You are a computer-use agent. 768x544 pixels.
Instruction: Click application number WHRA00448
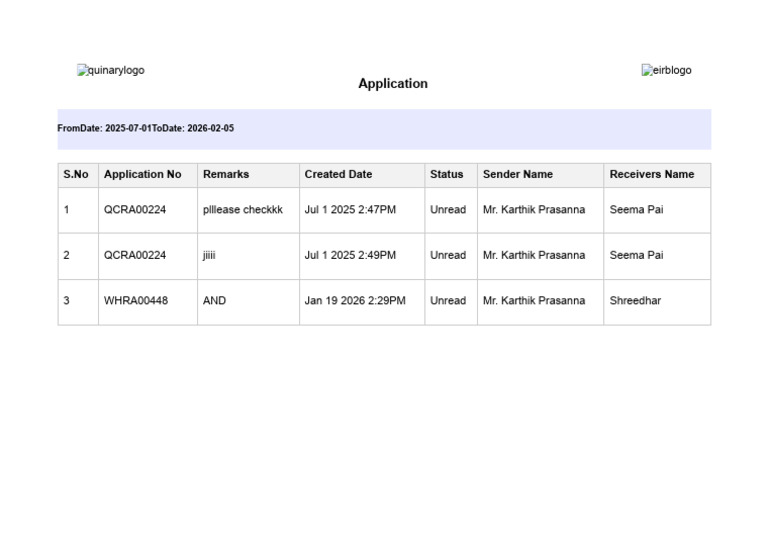coord(136,301)
